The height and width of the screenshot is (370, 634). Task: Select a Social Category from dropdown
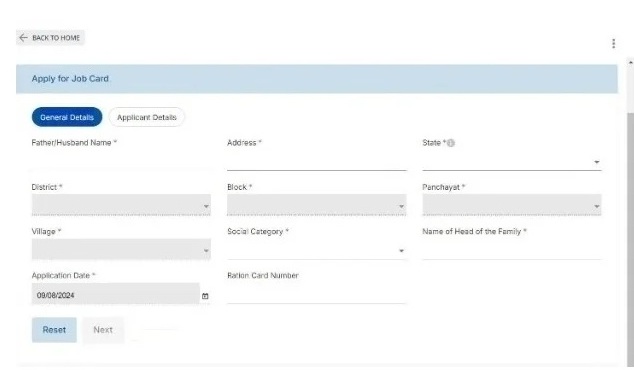pyautogui.click(x=317, y=250)
